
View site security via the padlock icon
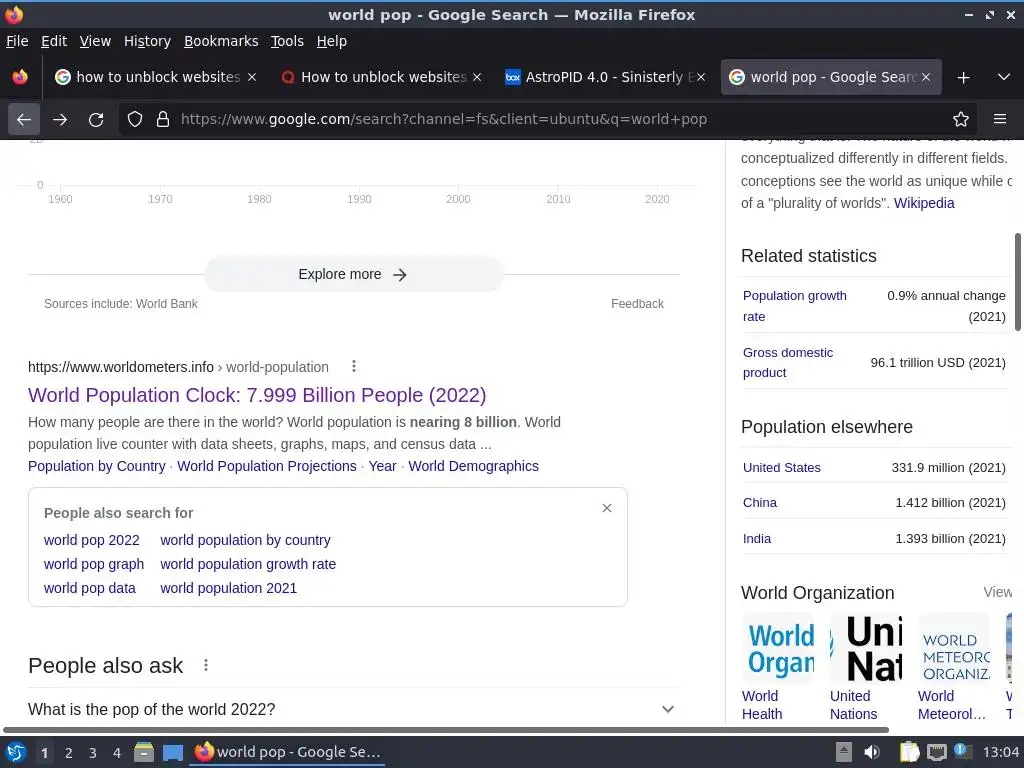(x=163, y=120)
